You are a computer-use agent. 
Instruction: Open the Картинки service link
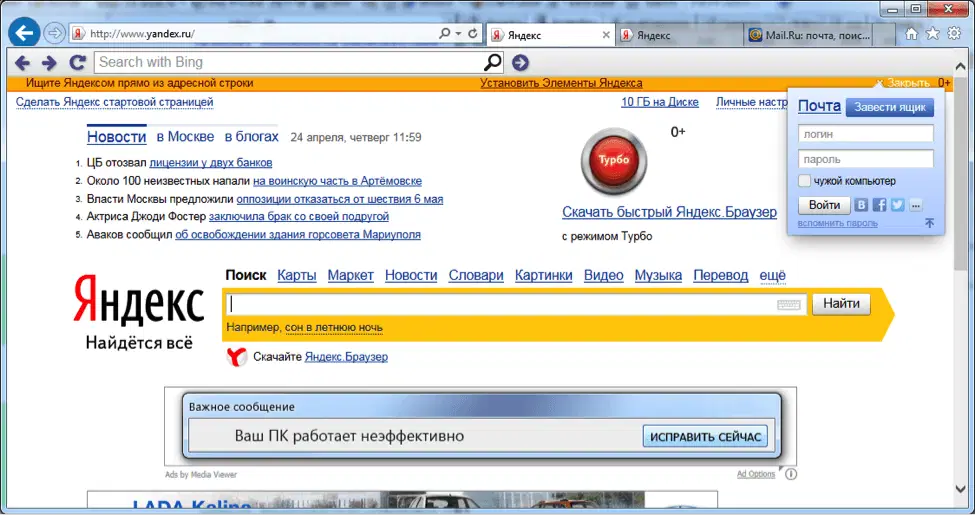click(543, 276)
